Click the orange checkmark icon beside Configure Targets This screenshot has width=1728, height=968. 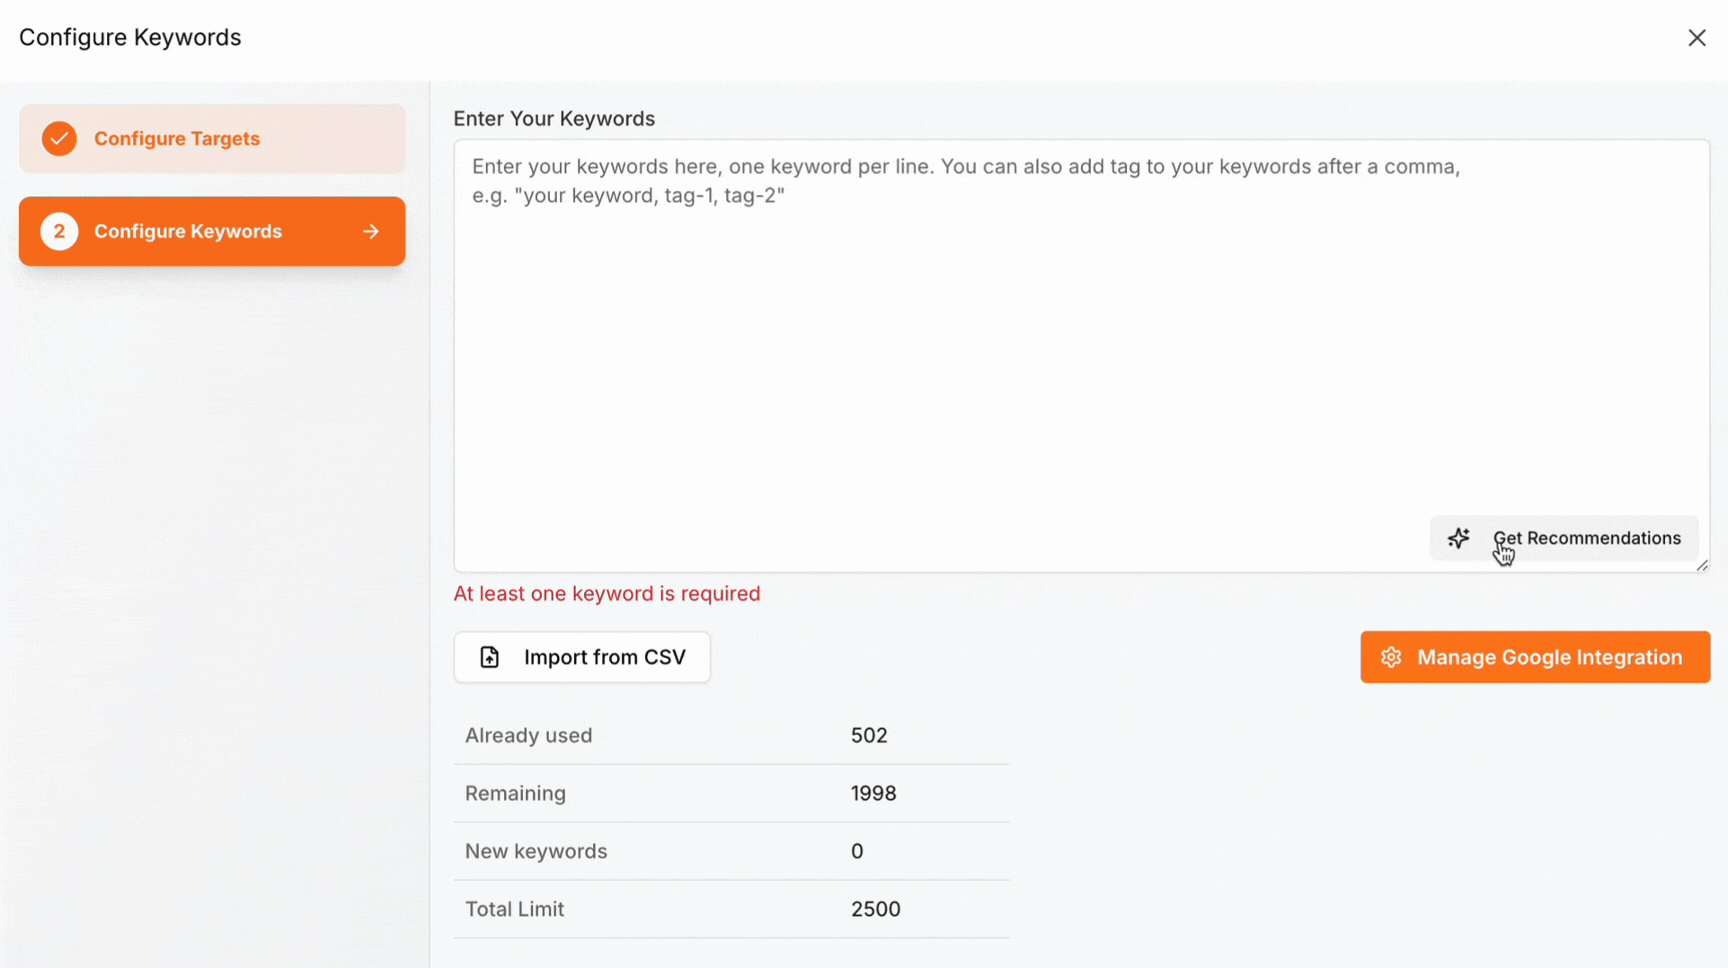59,139
